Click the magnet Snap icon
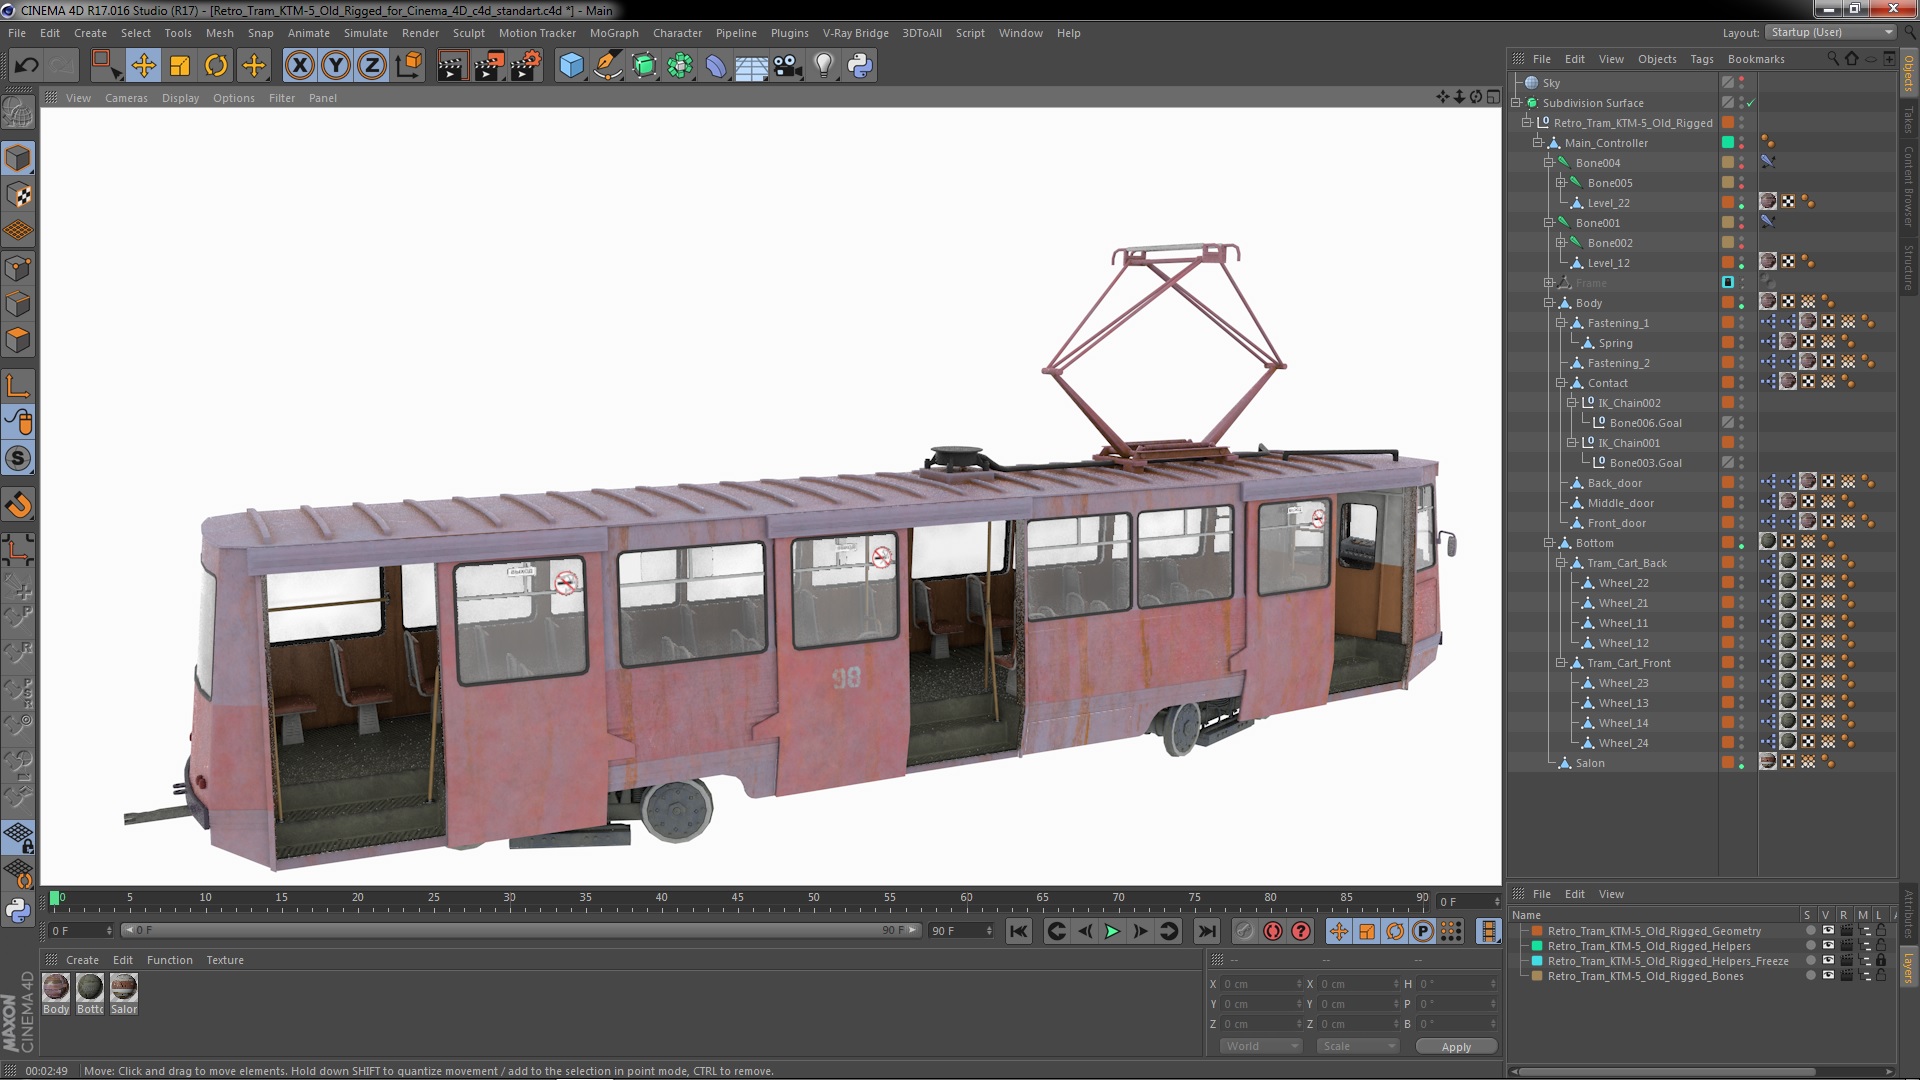This screenshot has width=1920, height=1080. click(x=18, y=505)
